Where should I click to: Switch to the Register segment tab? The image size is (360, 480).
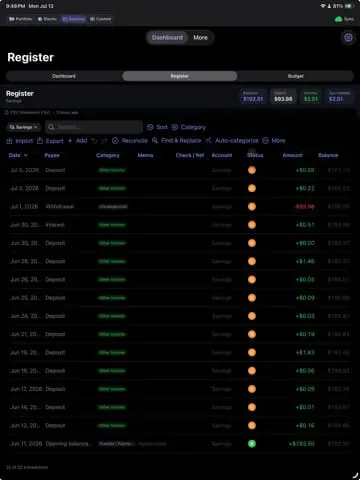(x=180, y=76)
